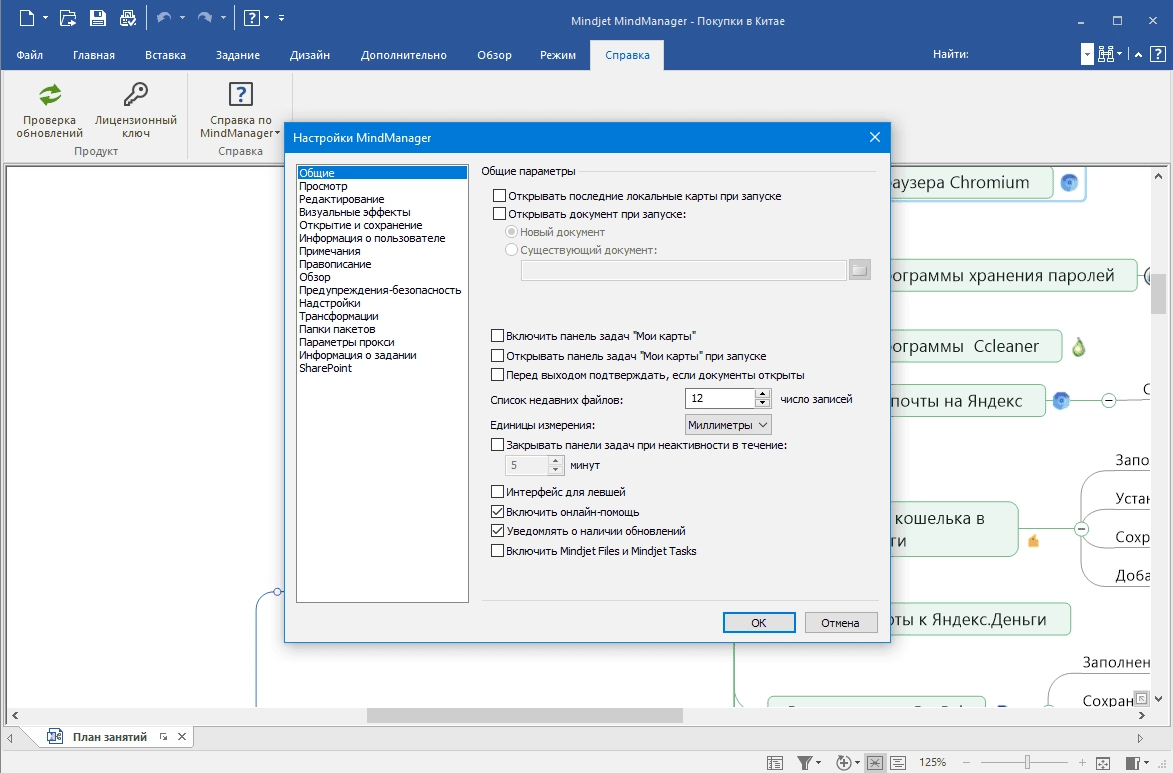
Task: Open Справка по MindManager ribbon button
Action: coord(240,111)
